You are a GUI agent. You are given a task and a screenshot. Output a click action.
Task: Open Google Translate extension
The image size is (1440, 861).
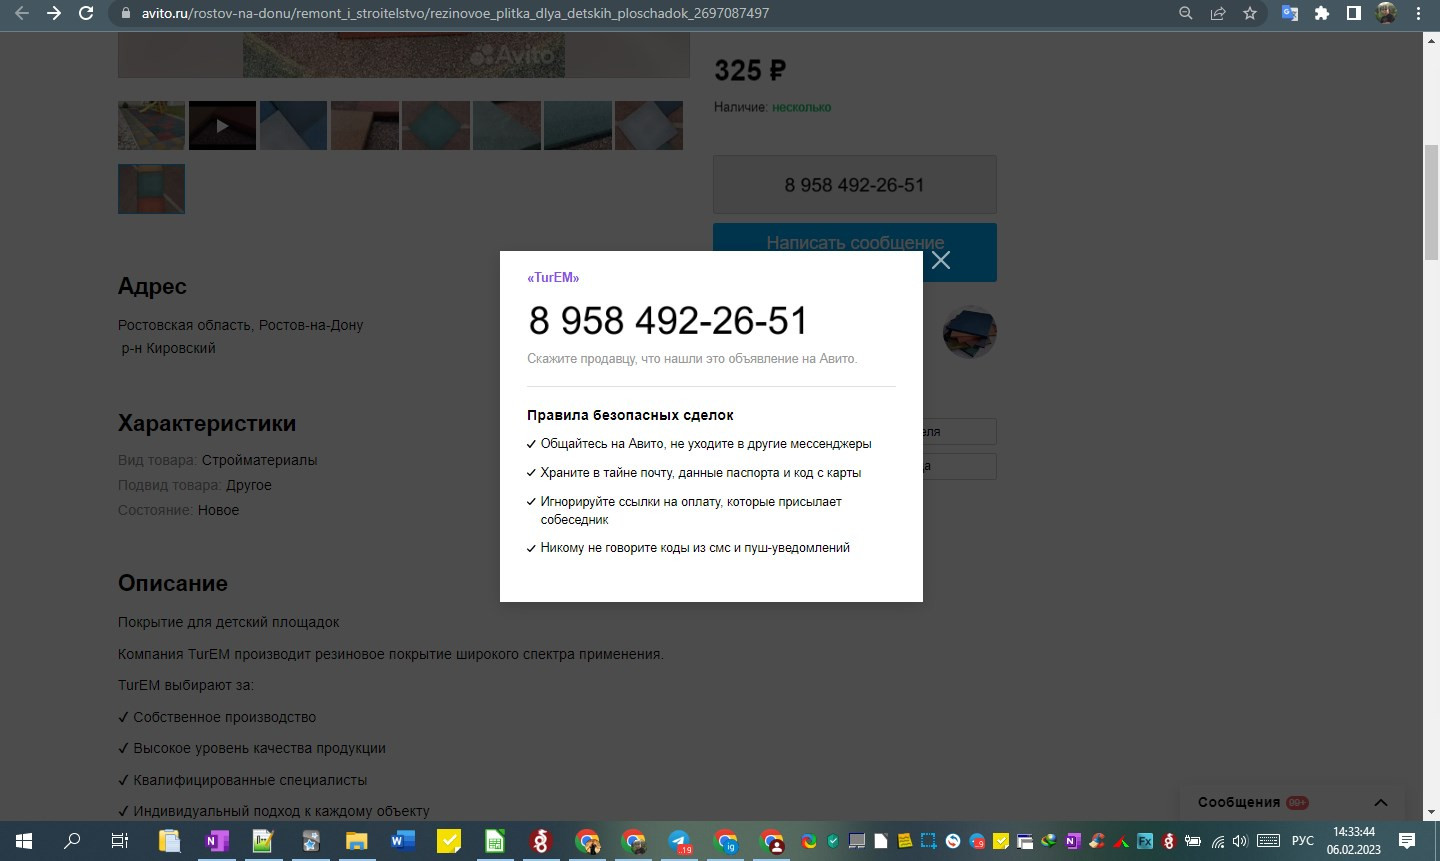point(1290,13)
